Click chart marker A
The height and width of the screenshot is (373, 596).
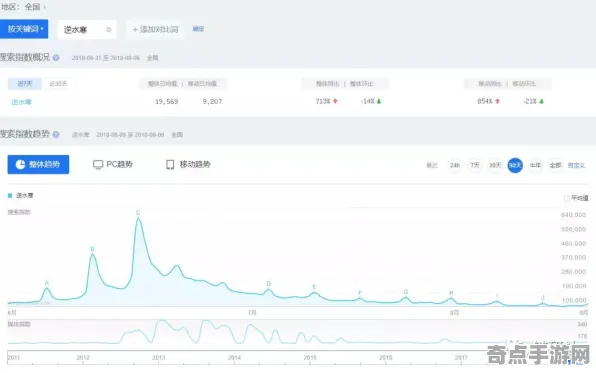coord(47,283)
